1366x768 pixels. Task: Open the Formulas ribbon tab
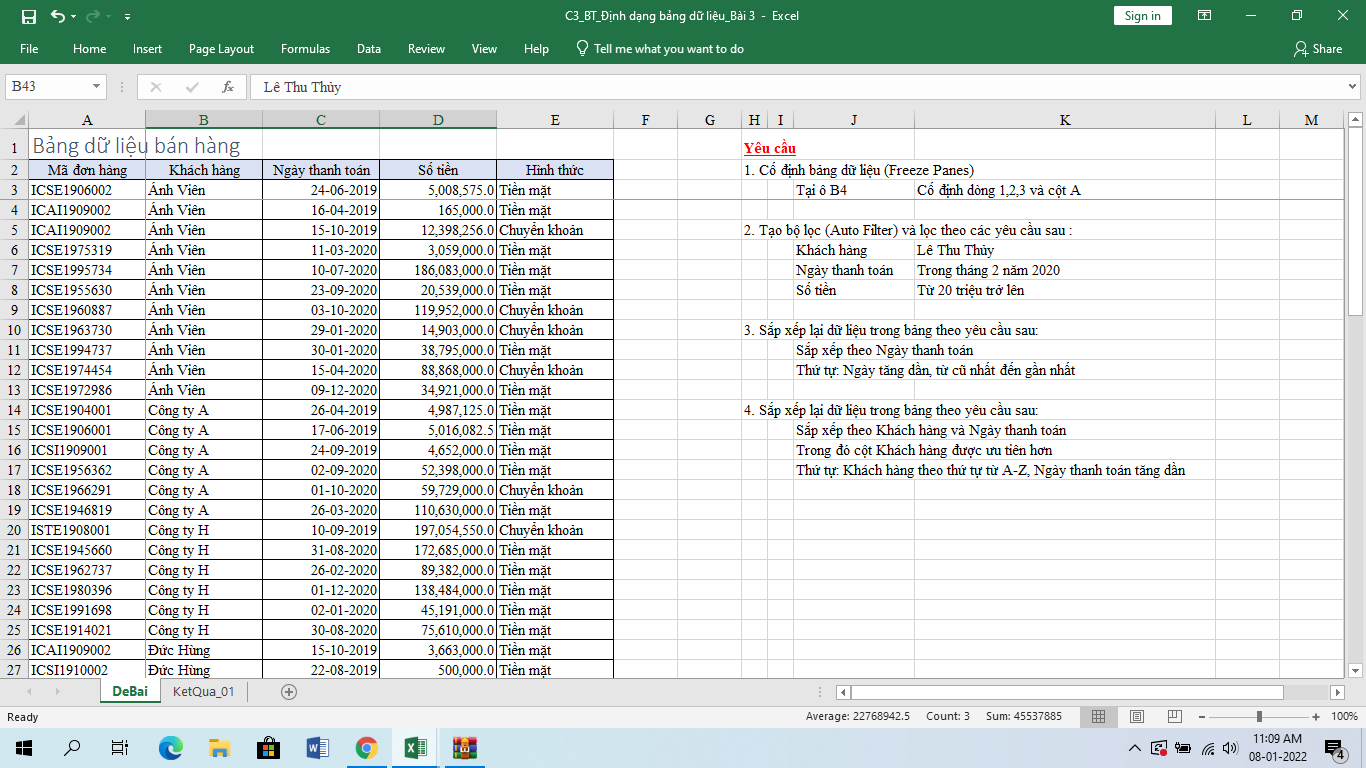pos(305,49)
